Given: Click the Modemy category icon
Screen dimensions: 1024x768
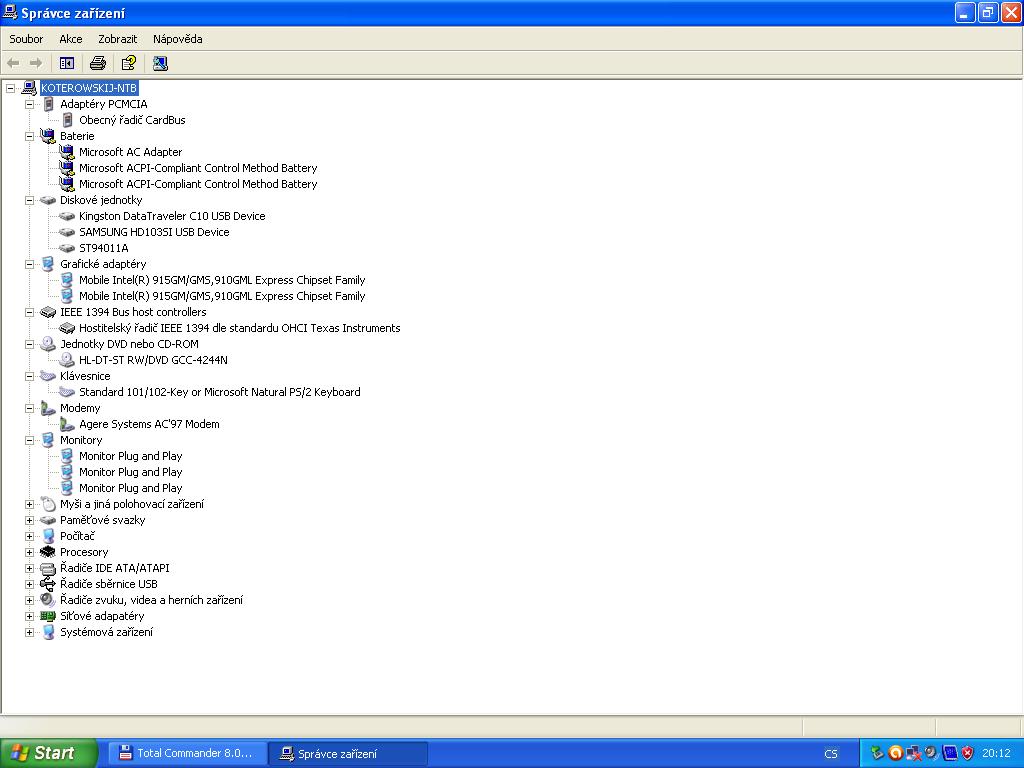Looking at the screenshot, I should click(48, 408).
